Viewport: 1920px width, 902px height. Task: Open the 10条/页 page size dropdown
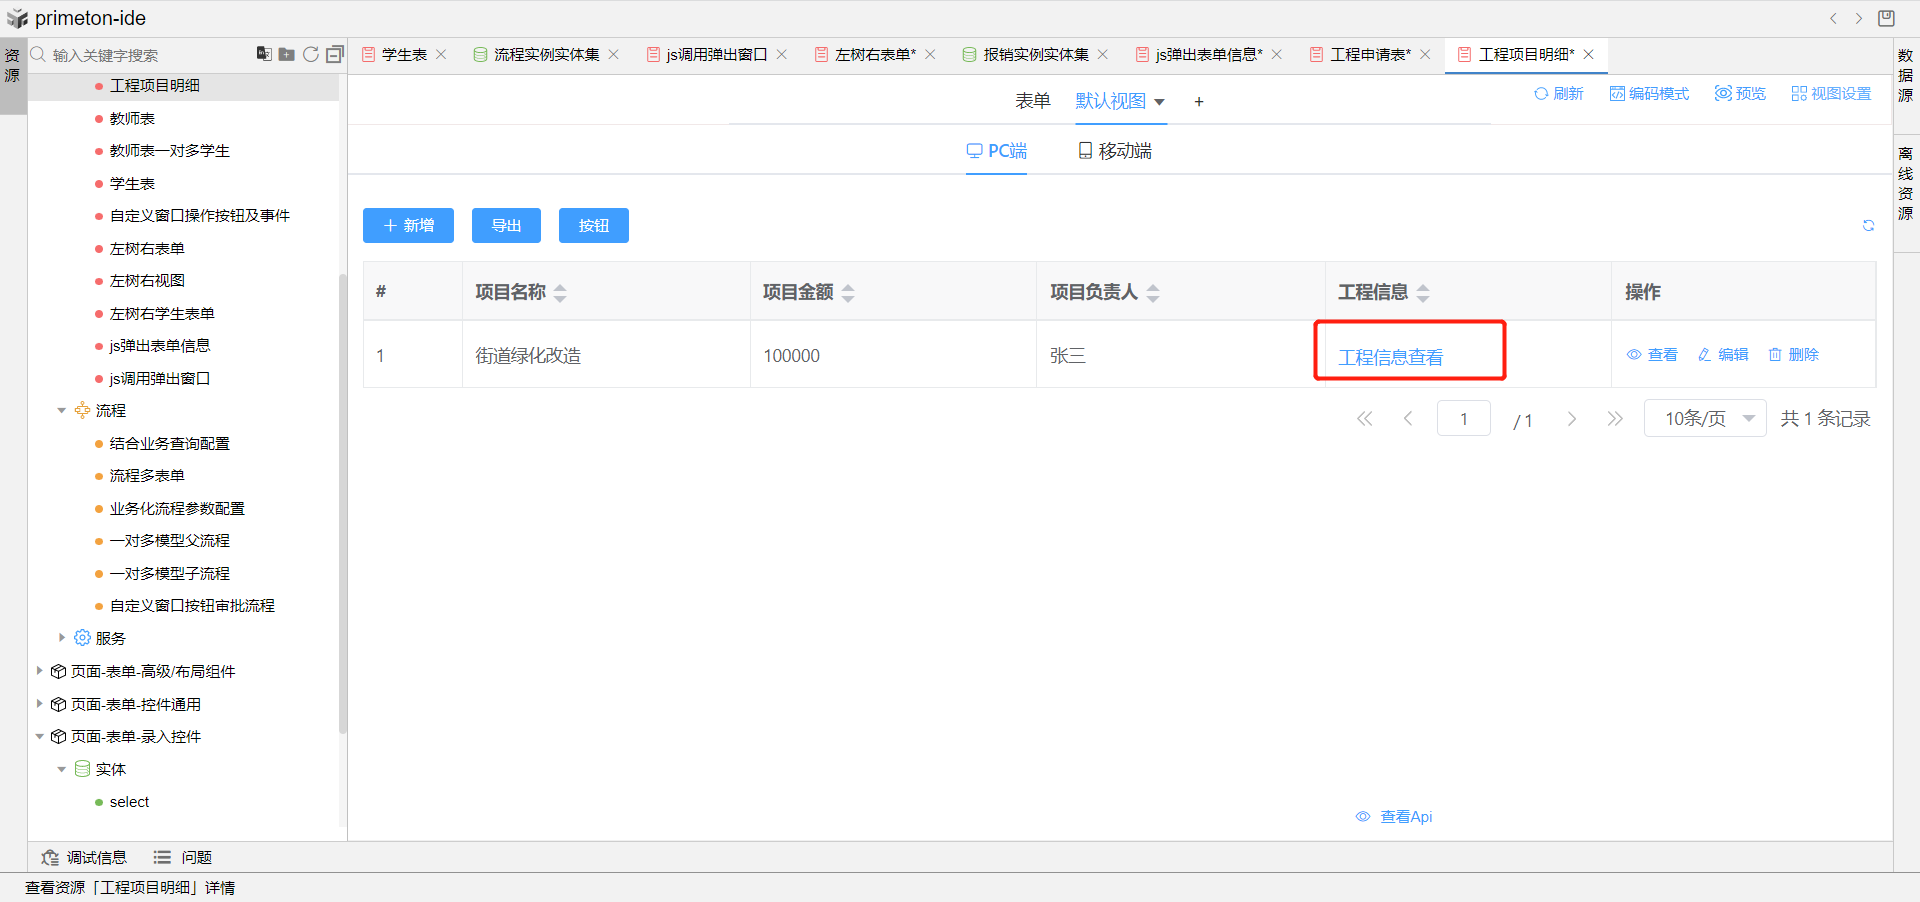click(x=1705, y=418)
